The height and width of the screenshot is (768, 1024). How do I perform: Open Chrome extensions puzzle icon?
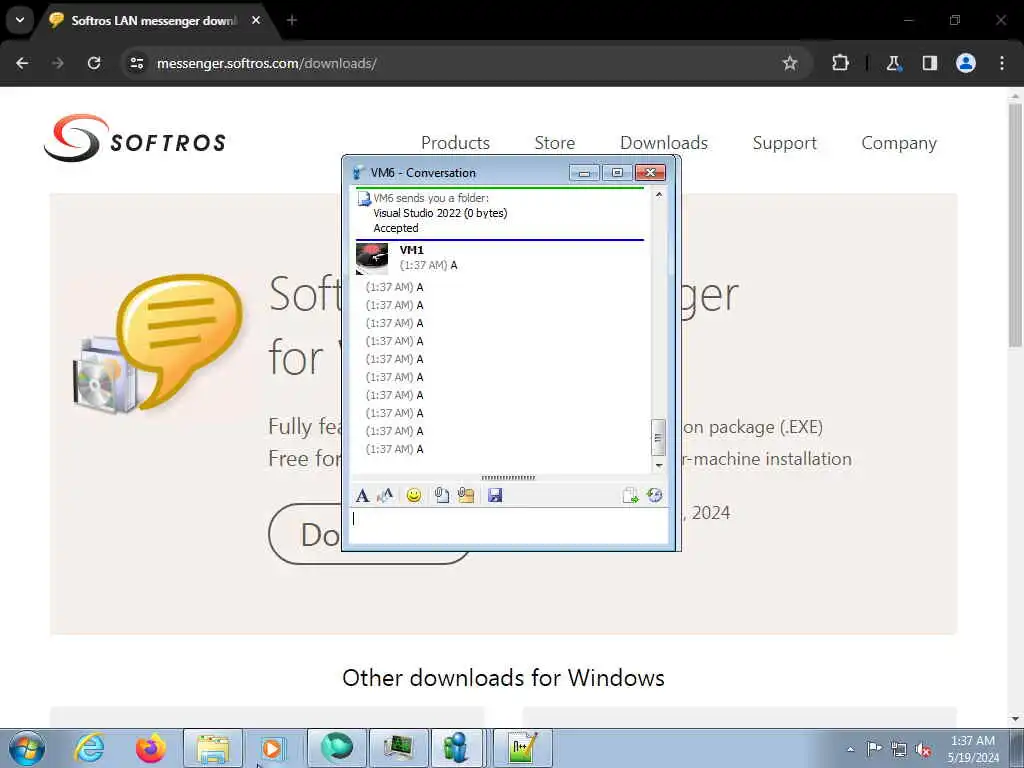(x=840, y=63)
